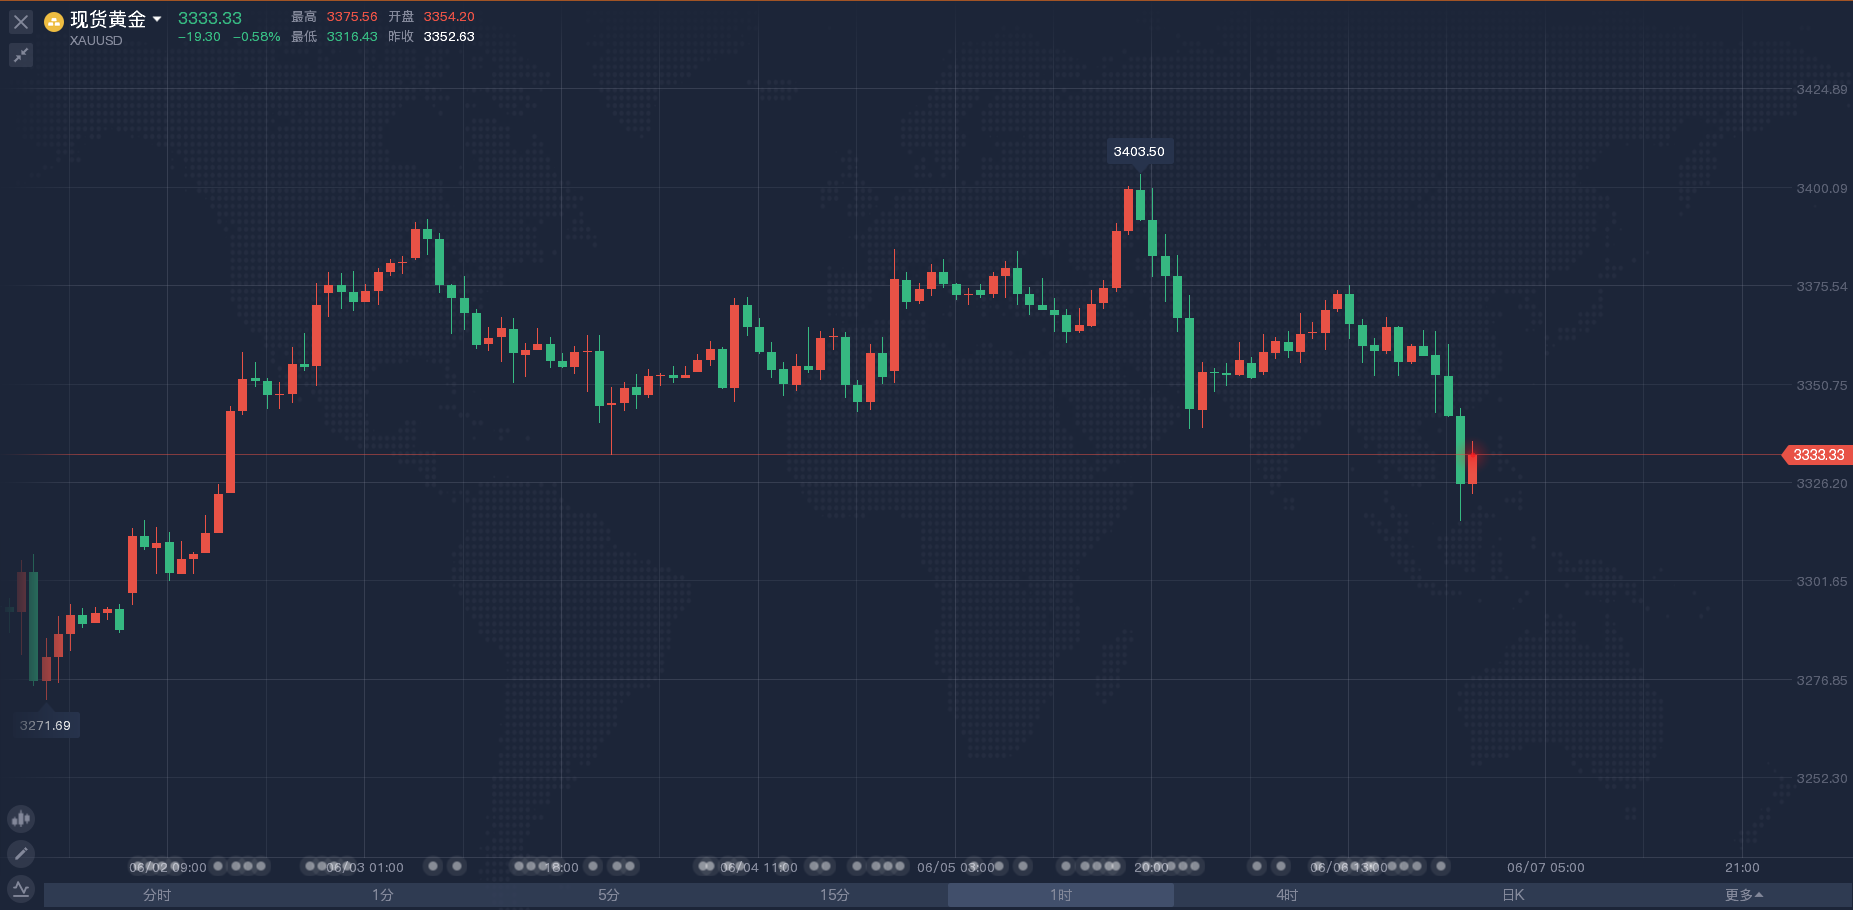Image resolution: width=1853 pixels, height=910 pixels.
Task: Click the 3301.65 axis price
Action: 1822,582
